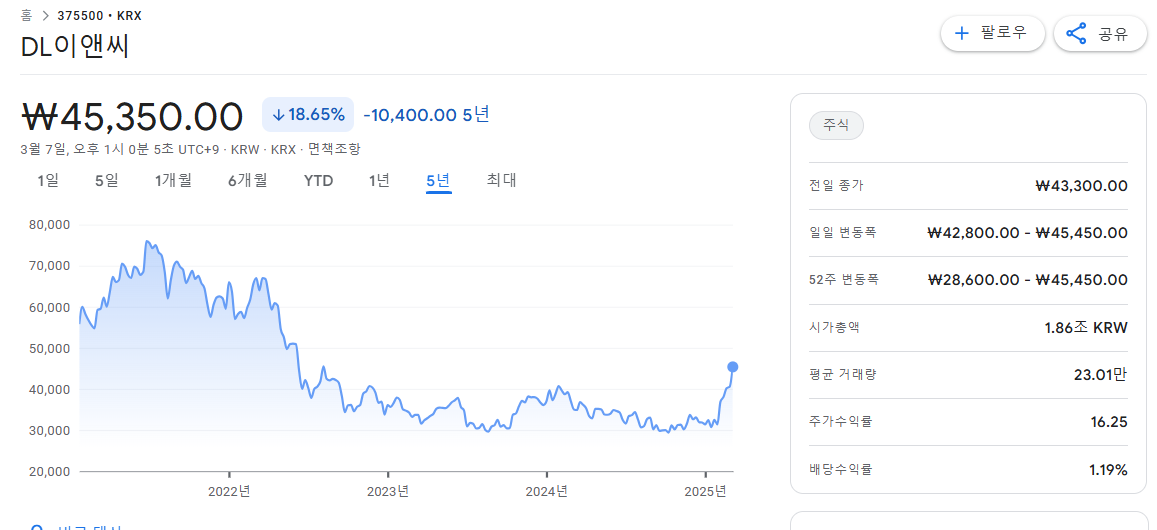1157x530 pixels.
Task: Click the ₩28,600.00 - ₩45,450.00 52-week value
Action: 1028,280
